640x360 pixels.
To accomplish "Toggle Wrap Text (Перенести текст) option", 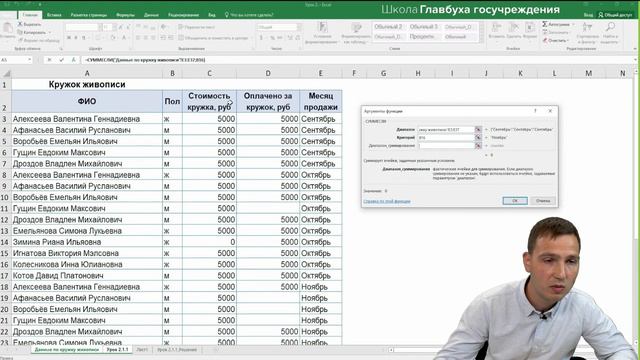I will [x=197, y=27].
